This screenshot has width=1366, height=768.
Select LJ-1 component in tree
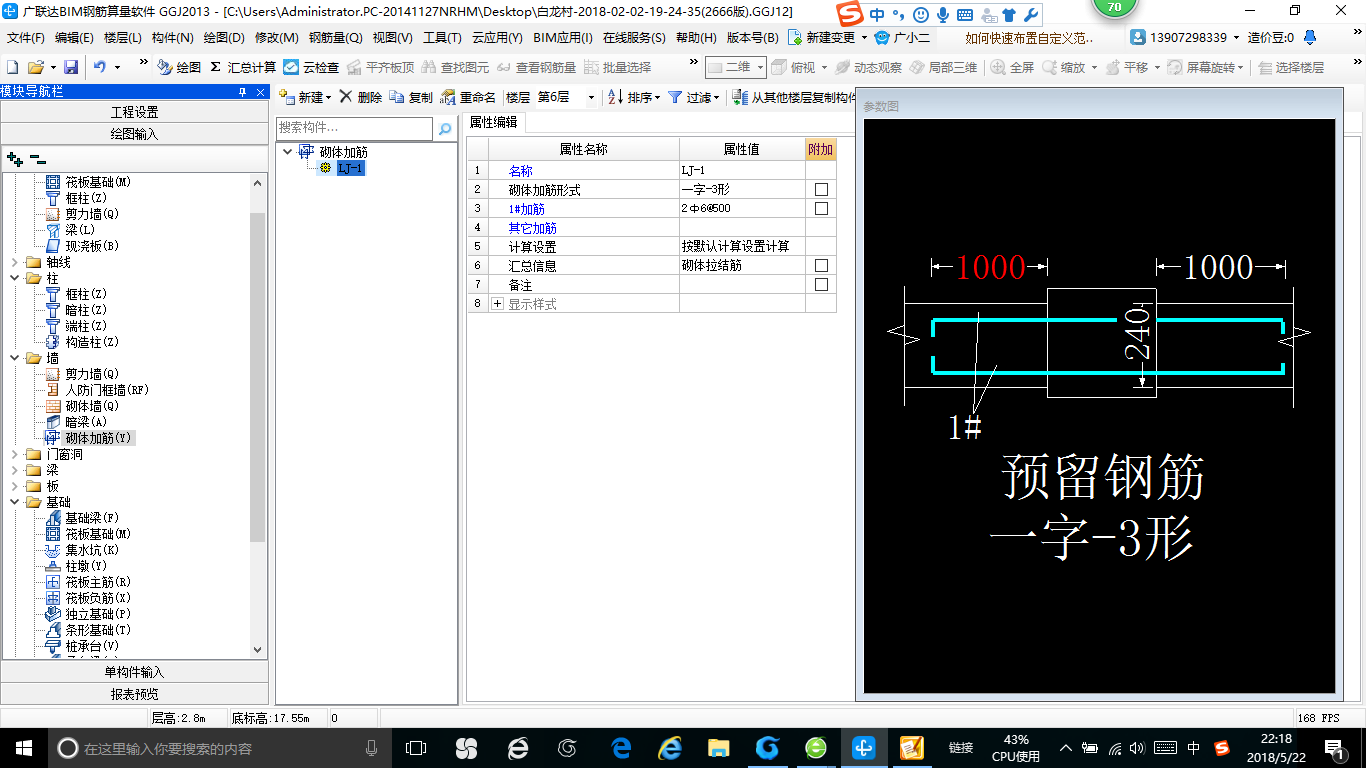(351, 168)
